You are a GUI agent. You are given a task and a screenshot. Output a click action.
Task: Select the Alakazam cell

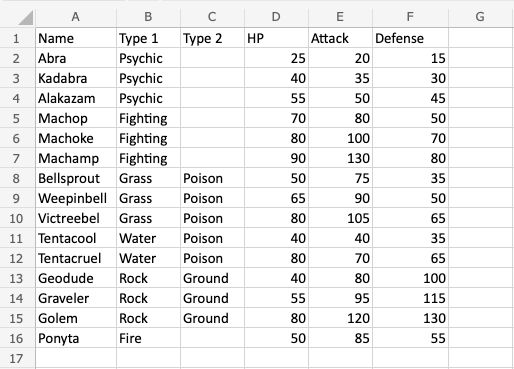76,98
